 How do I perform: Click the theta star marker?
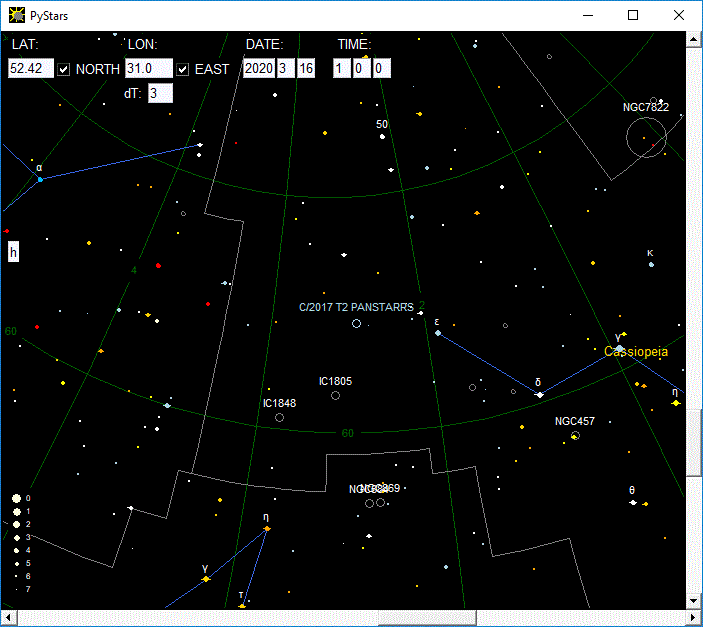tap(633, 503)
